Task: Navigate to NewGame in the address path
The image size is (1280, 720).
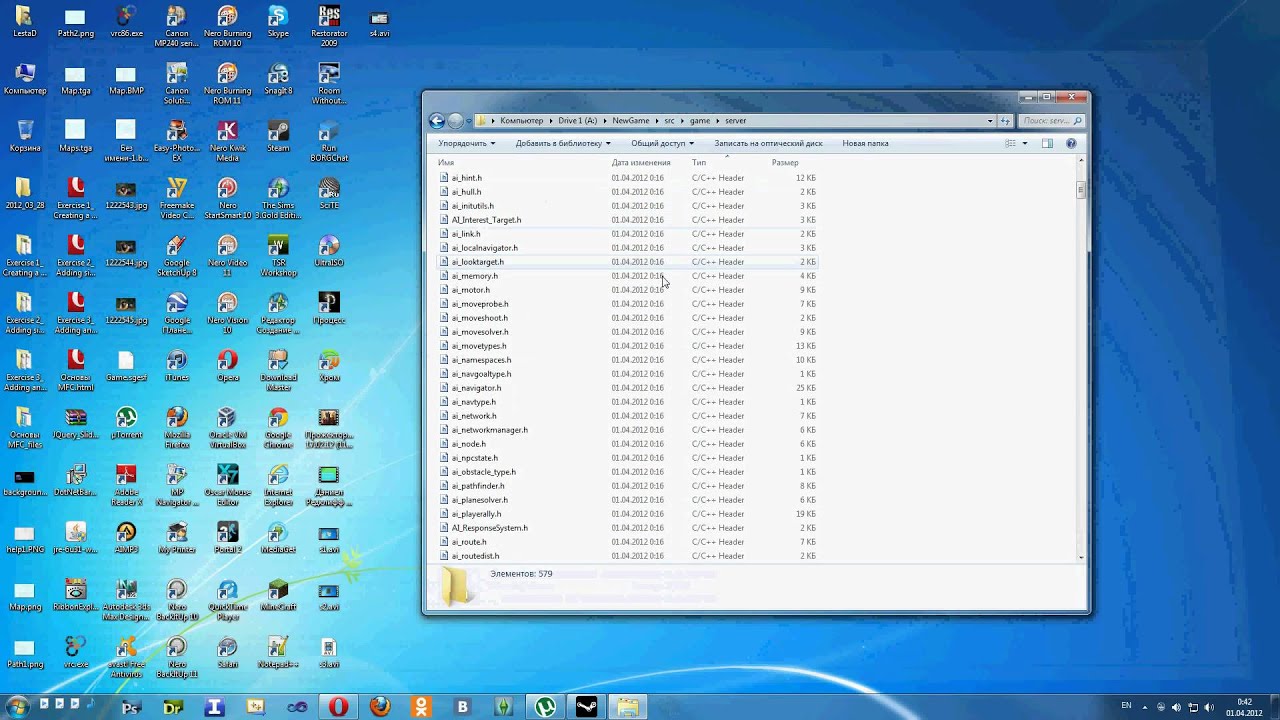Action: point(631,121)
